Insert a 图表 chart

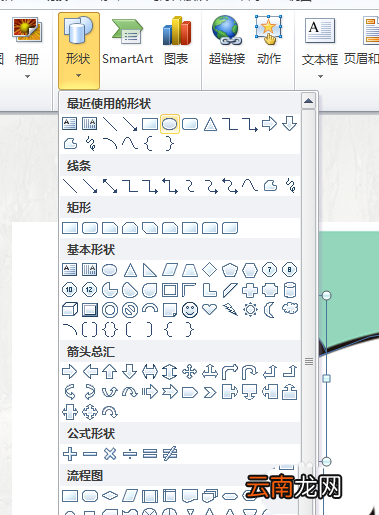coord(176,41)
